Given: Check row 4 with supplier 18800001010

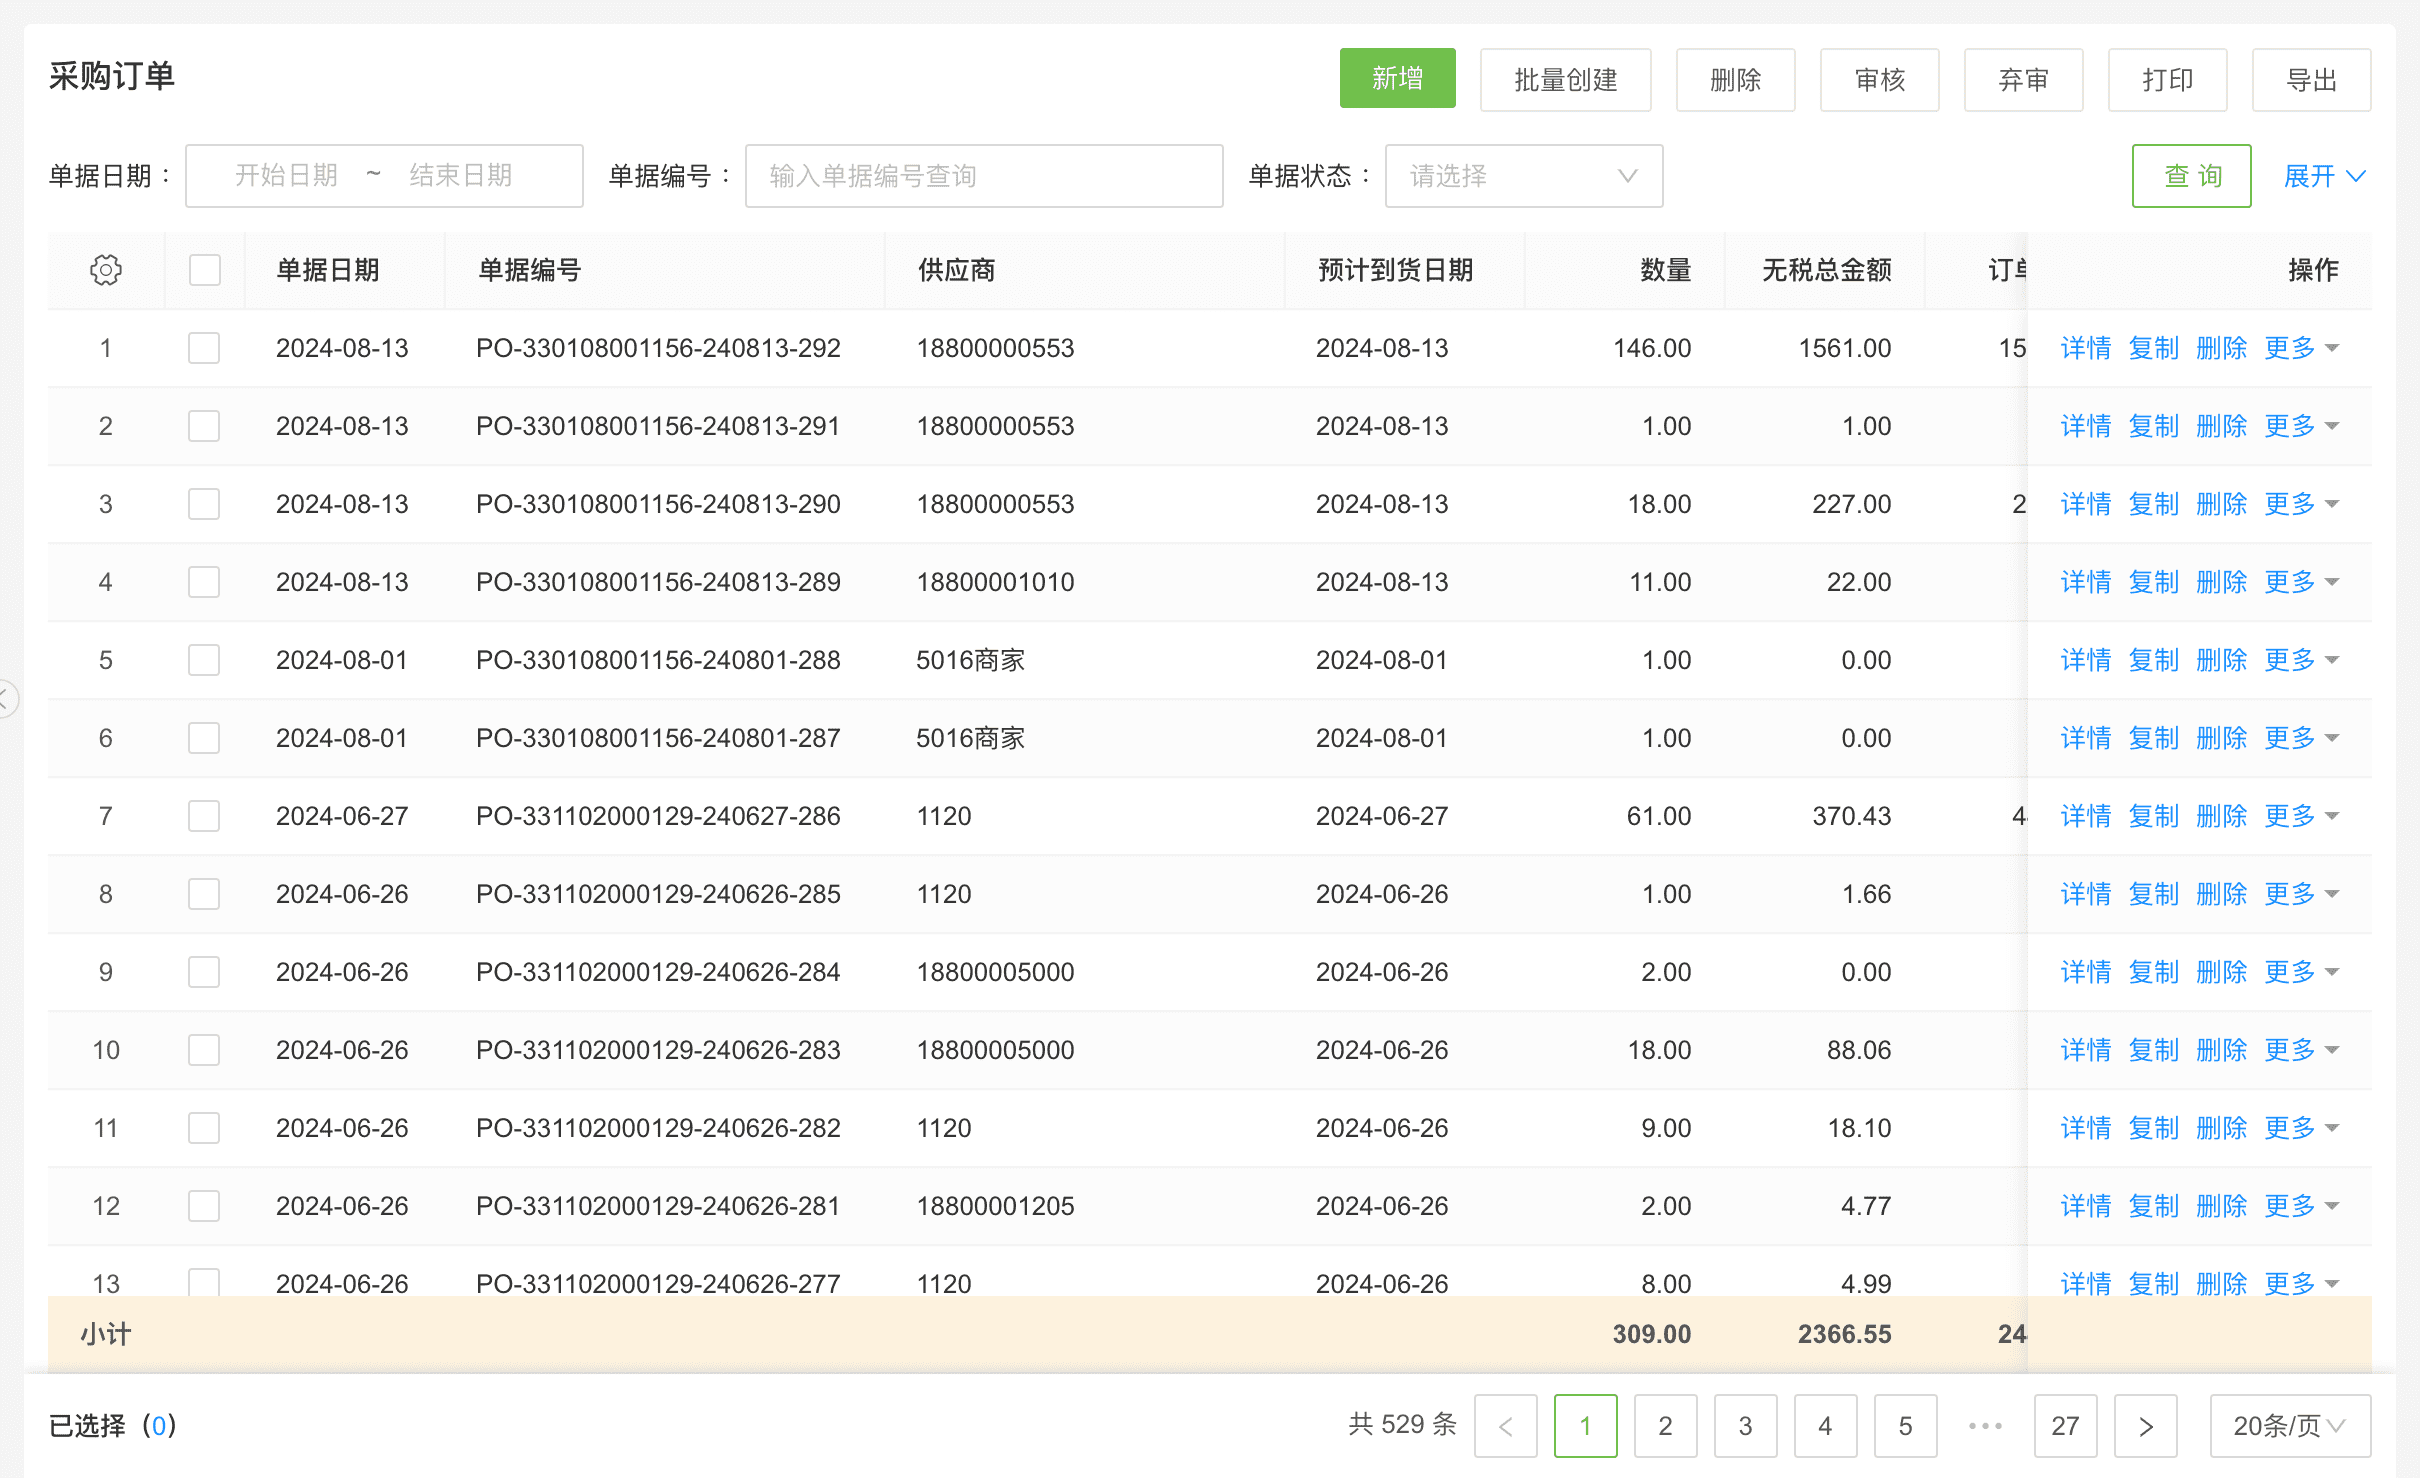Looking at the screenshot, I should 204,582.
